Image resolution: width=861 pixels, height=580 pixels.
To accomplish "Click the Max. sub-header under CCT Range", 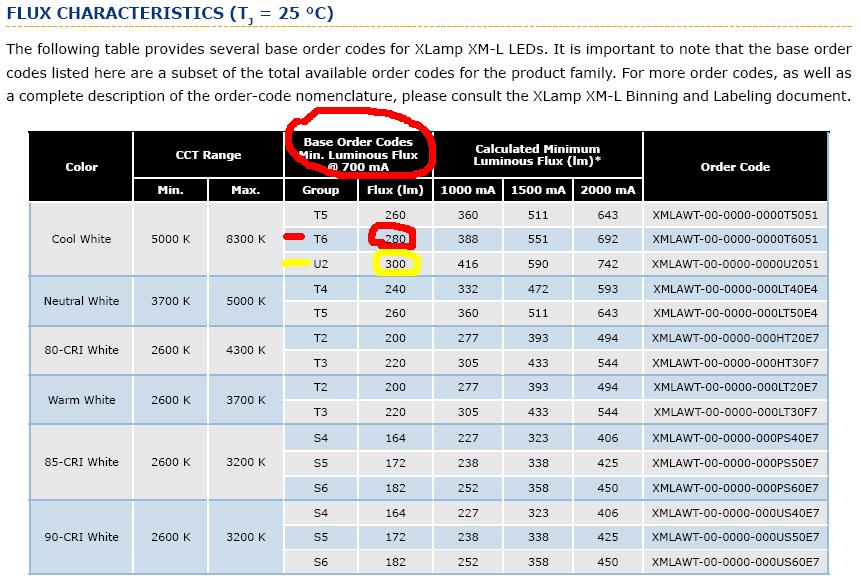I will coord(245,190).
